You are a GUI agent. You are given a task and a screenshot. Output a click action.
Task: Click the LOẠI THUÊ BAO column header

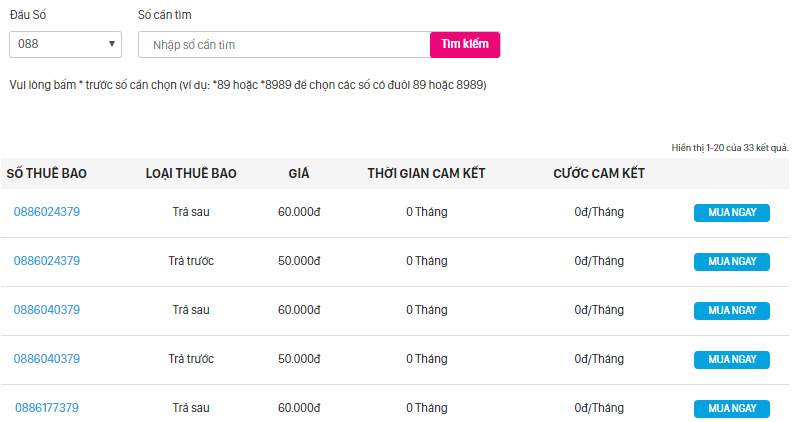pos(191,173)
